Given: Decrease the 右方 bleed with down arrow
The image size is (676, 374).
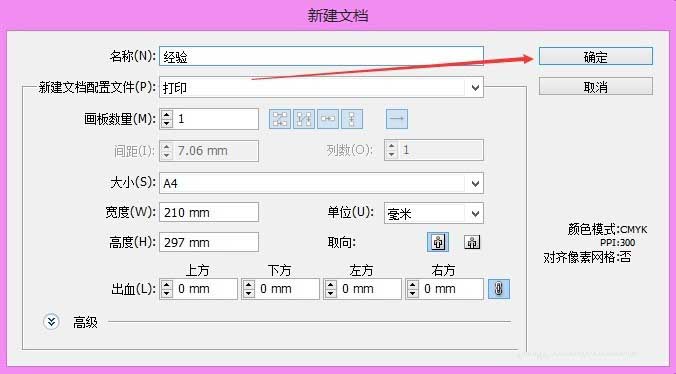Looking at the screenshot, I should (413, 293).
